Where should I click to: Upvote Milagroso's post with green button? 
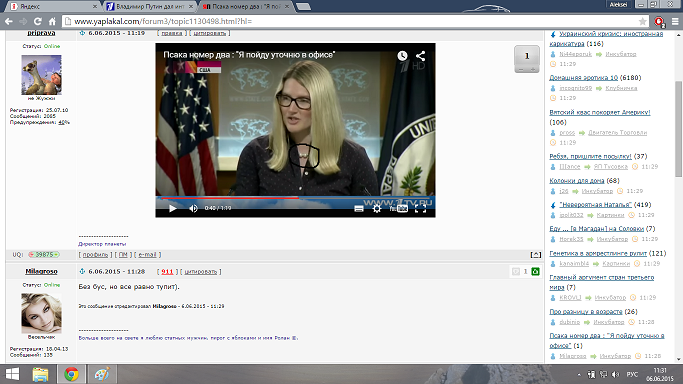pos(535,272)
